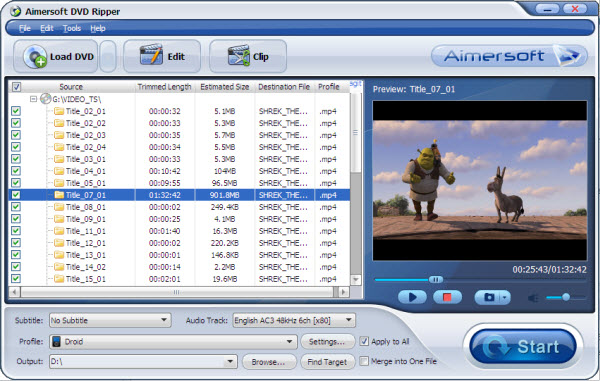Click the volume slider knob
Viewport: 600px width, 381px height.
(x=566, y=297)
